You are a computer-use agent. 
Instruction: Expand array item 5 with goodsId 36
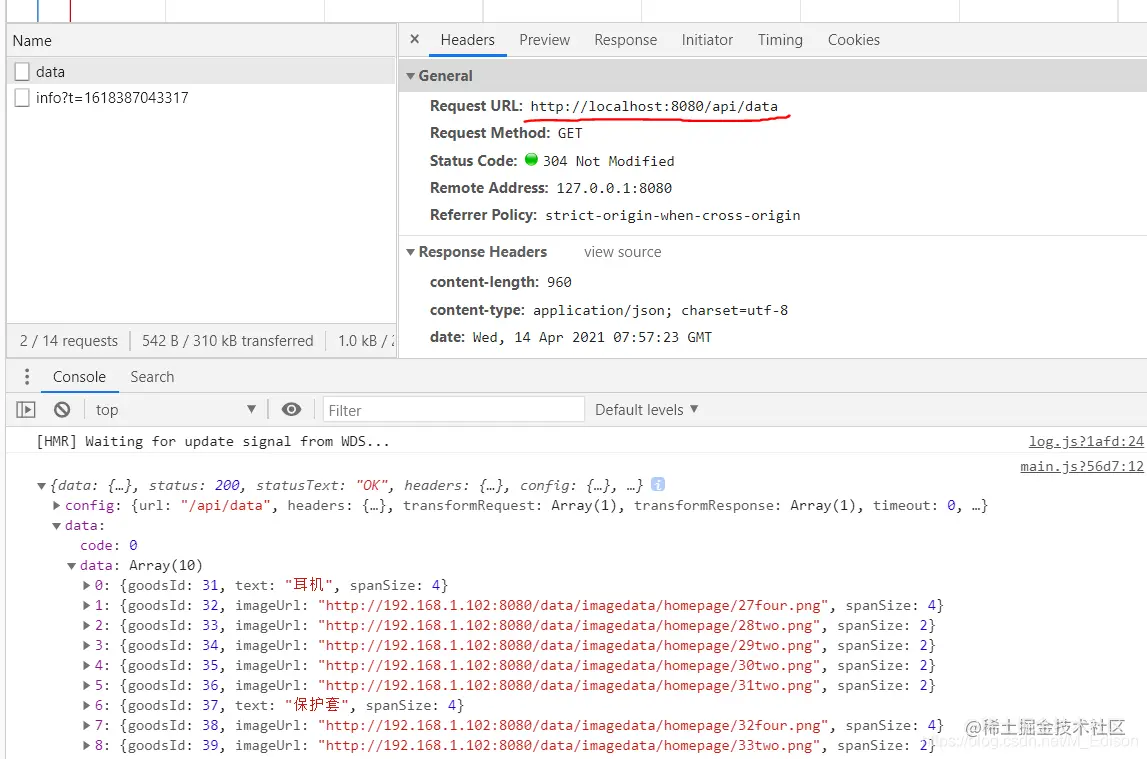click(86, 685)
